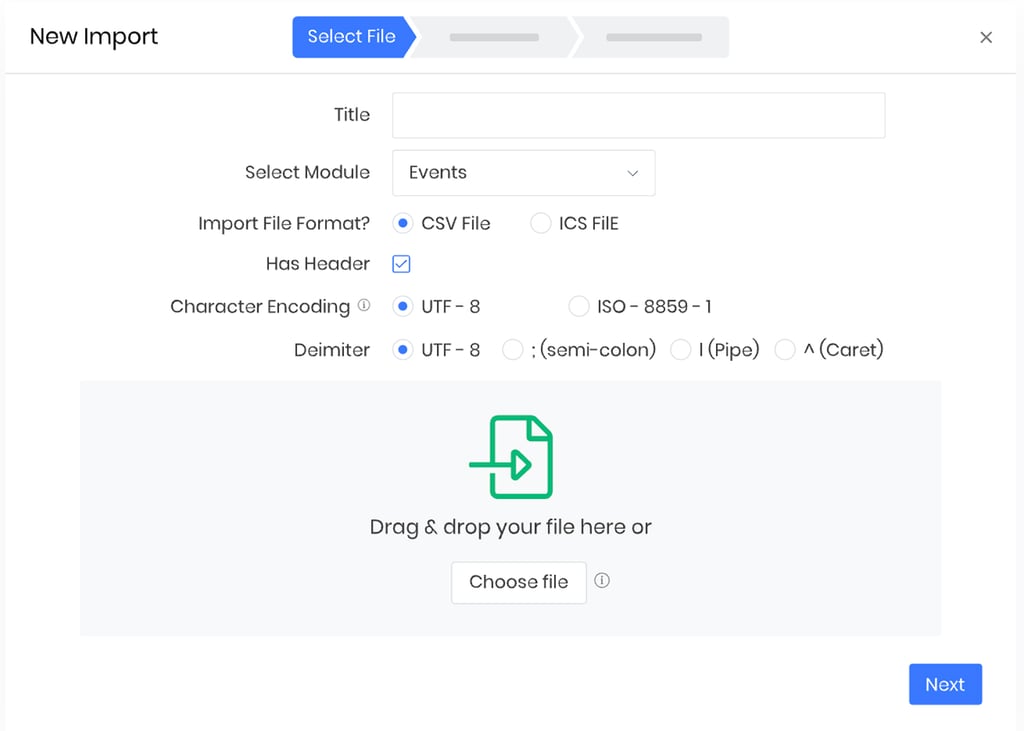The height and width of the screenshot is (731, 1024).
Task: Select the semi-colon delimiter
Action: (x=512, y=349)
